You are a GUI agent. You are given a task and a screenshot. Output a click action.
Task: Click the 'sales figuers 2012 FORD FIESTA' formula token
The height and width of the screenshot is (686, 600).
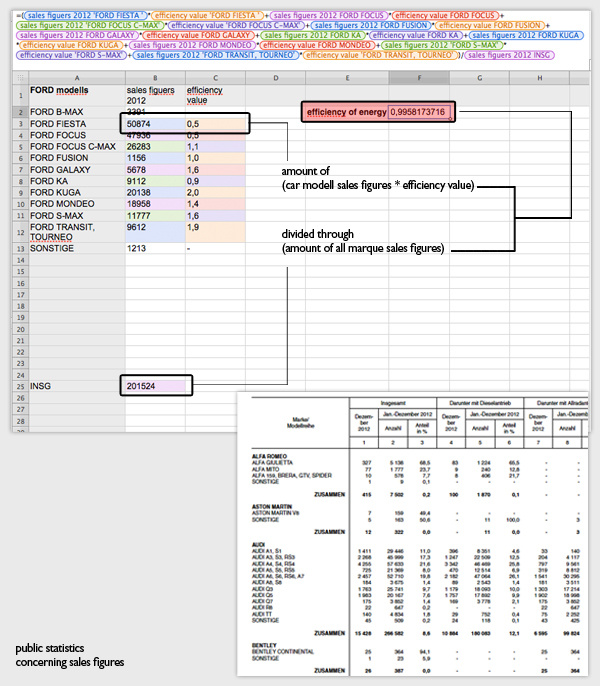[85, 15]
